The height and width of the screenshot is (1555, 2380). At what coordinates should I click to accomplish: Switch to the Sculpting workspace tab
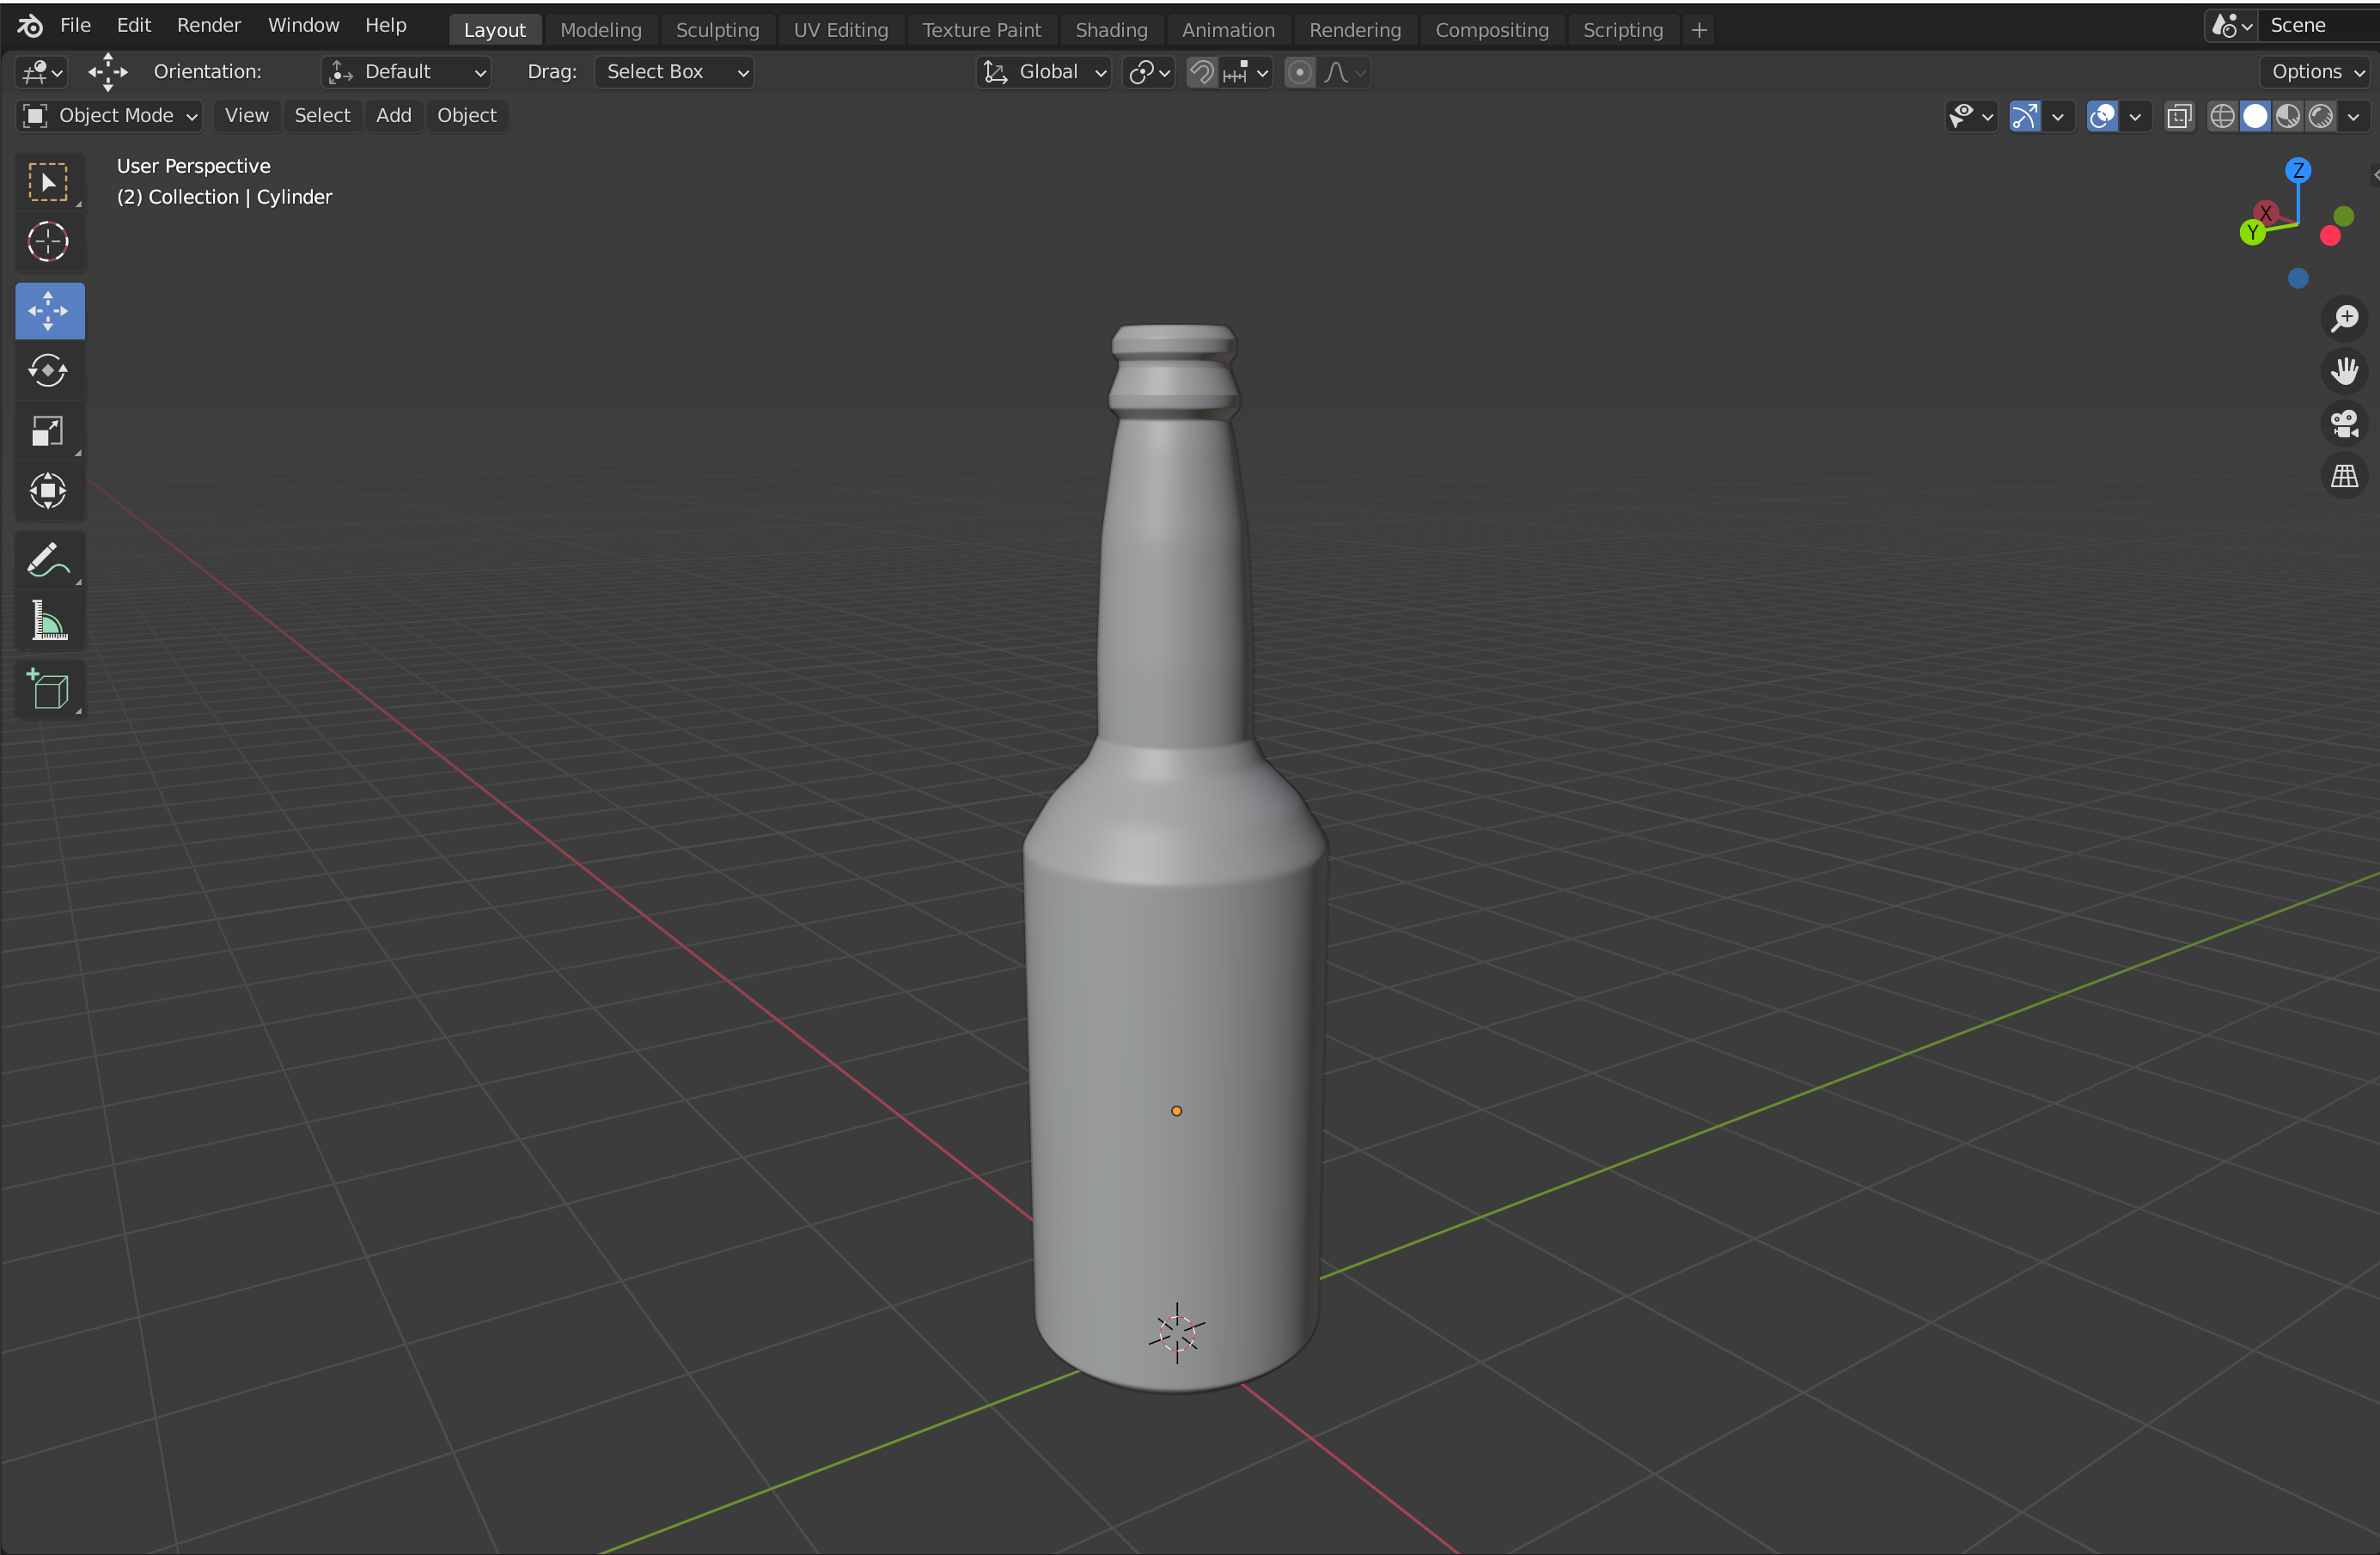[717, 30]
